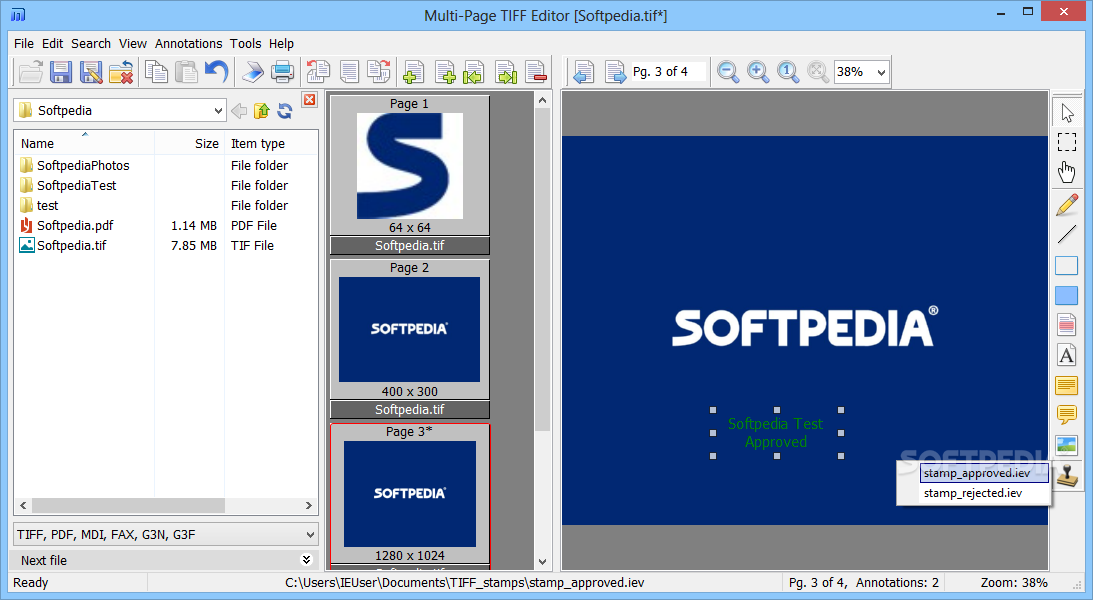Open the View menu
Screen dimensions: 1093x600
(132, 43)
